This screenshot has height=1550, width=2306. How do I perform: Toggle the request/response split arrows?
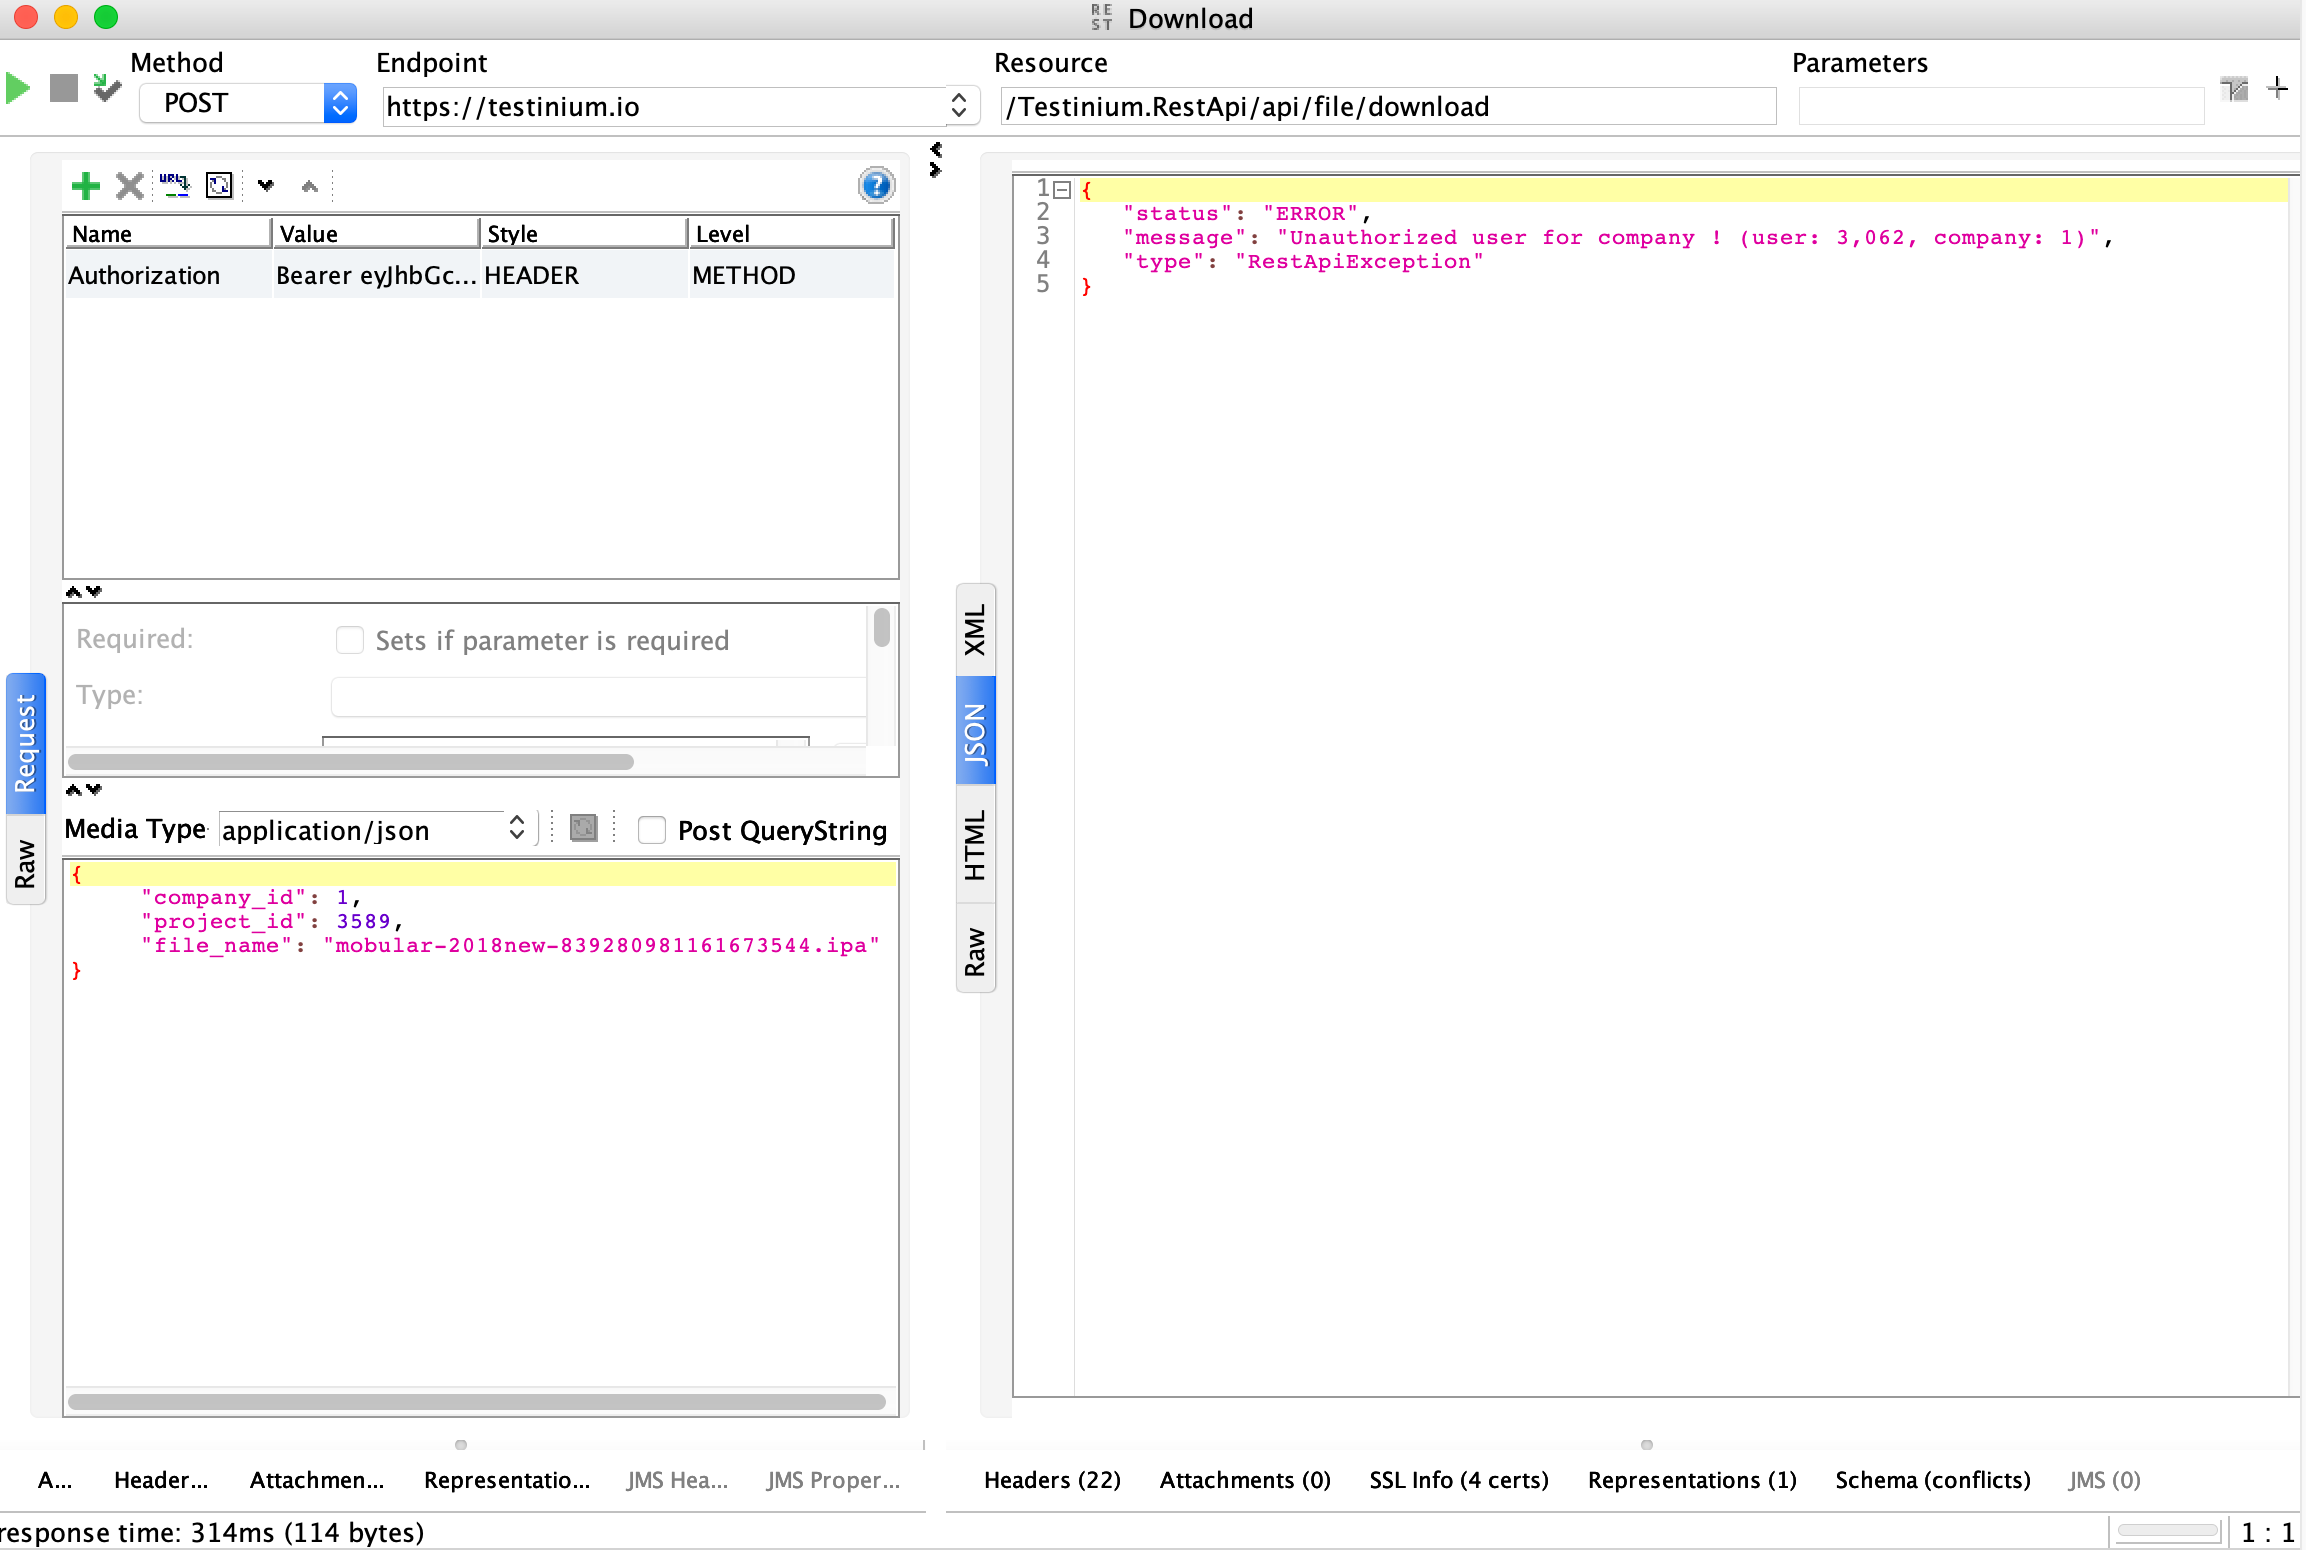tap(935, 160)
